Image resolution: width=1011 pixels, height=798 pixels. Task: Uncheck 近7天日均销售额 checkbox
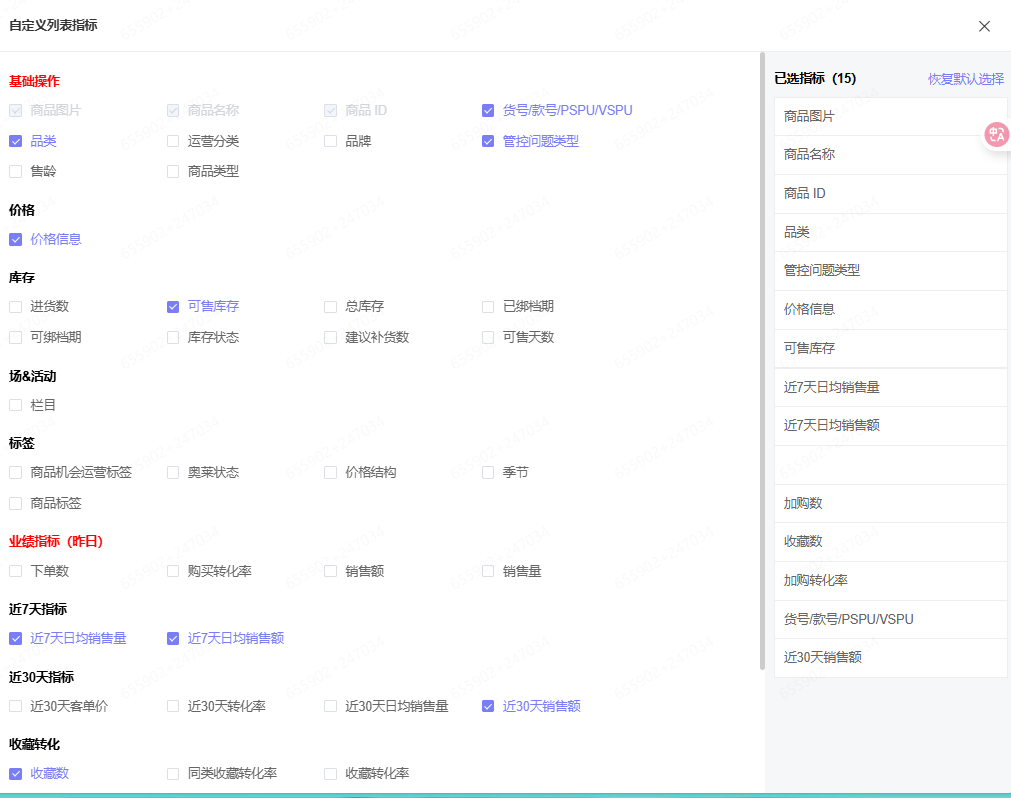pyautogui.click(x=173, y=638)
